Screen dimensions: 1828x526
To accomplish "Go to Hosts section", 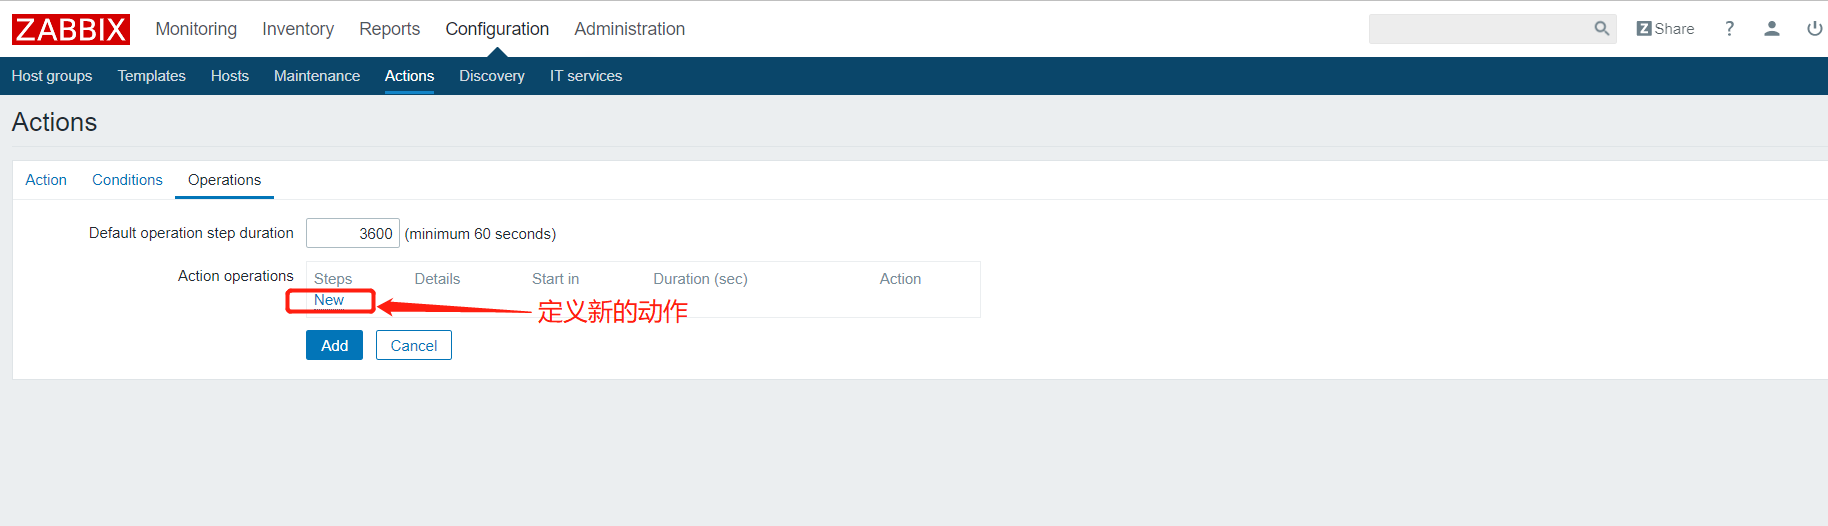I will click(x=230, y=76).
